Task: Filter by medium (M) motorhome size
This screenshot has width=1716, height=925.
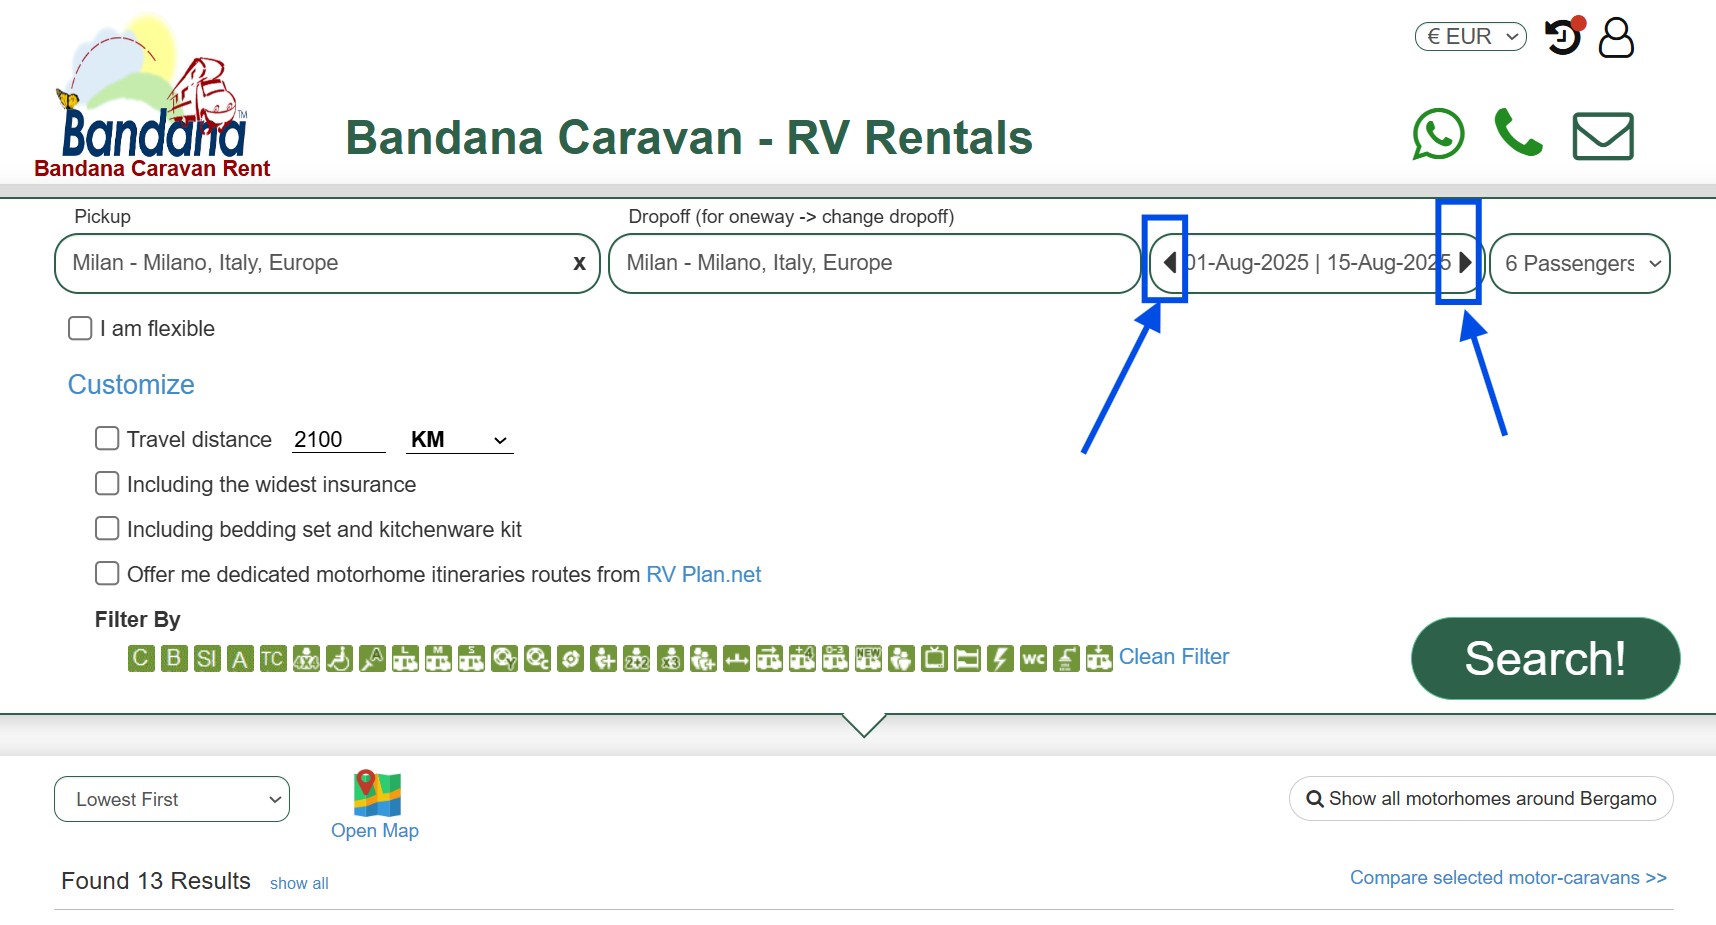Action: (x=438, y=658)
